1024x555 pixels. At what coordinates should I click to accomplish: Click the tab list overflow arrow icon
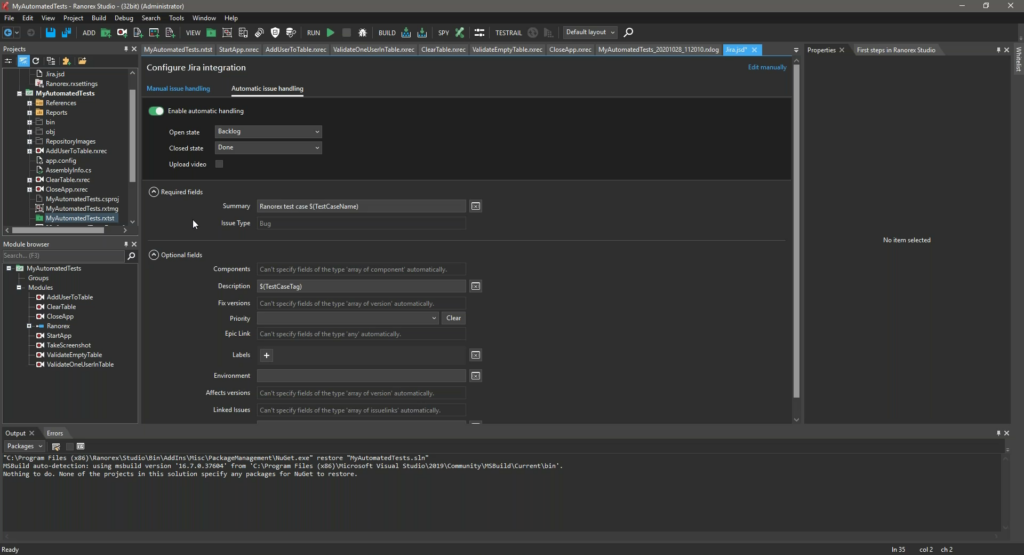click(x=795, y=50)
